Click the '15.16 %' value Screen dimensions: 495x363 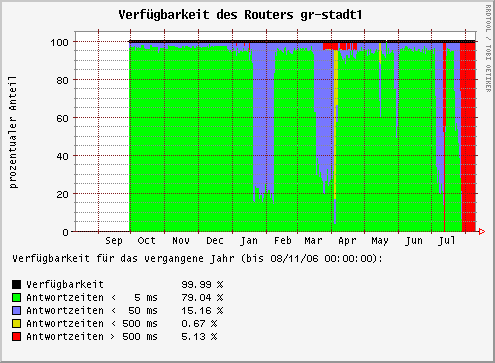point(202,310)
